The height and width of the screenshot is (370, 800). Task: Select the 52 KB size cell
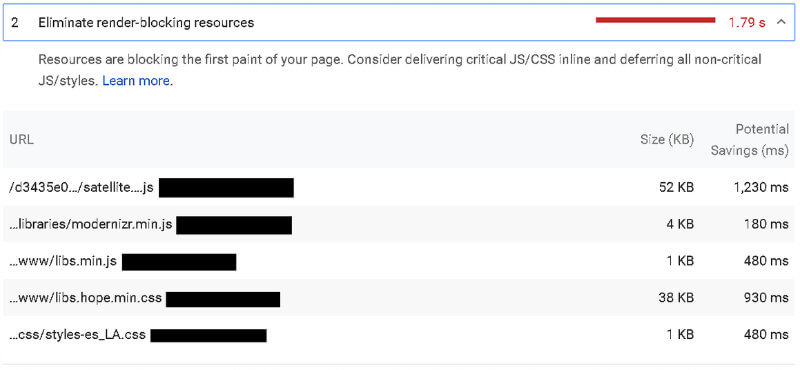pyautogui.click(x=676, y=187)
